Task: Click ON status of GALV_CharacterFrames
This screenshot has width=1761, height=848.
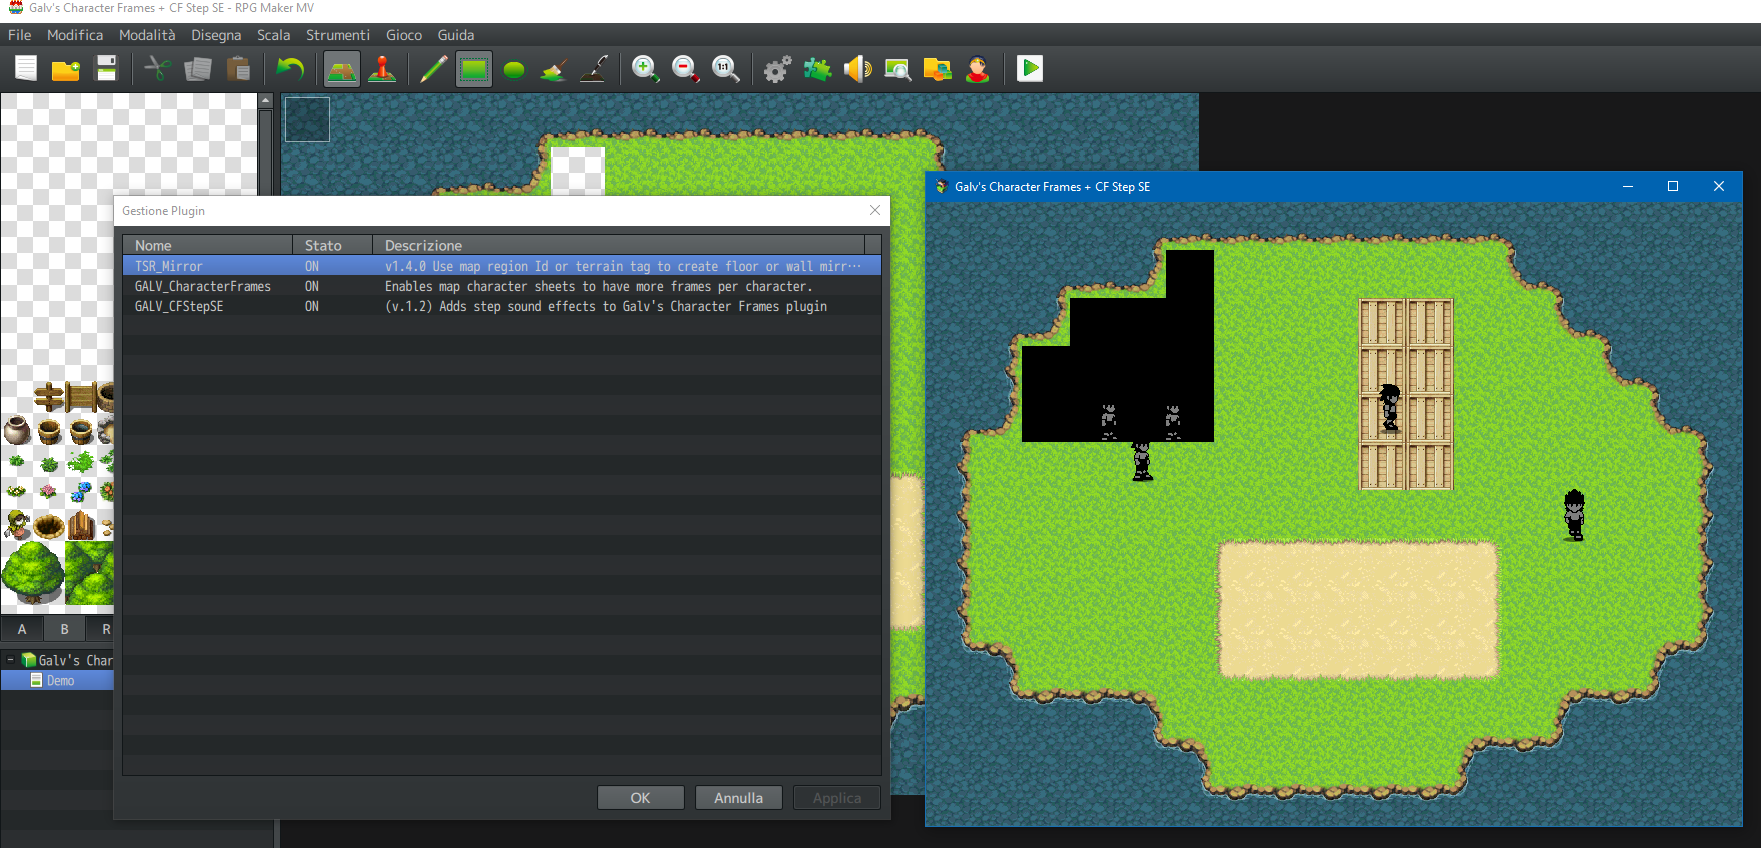Action: [312, 286]
